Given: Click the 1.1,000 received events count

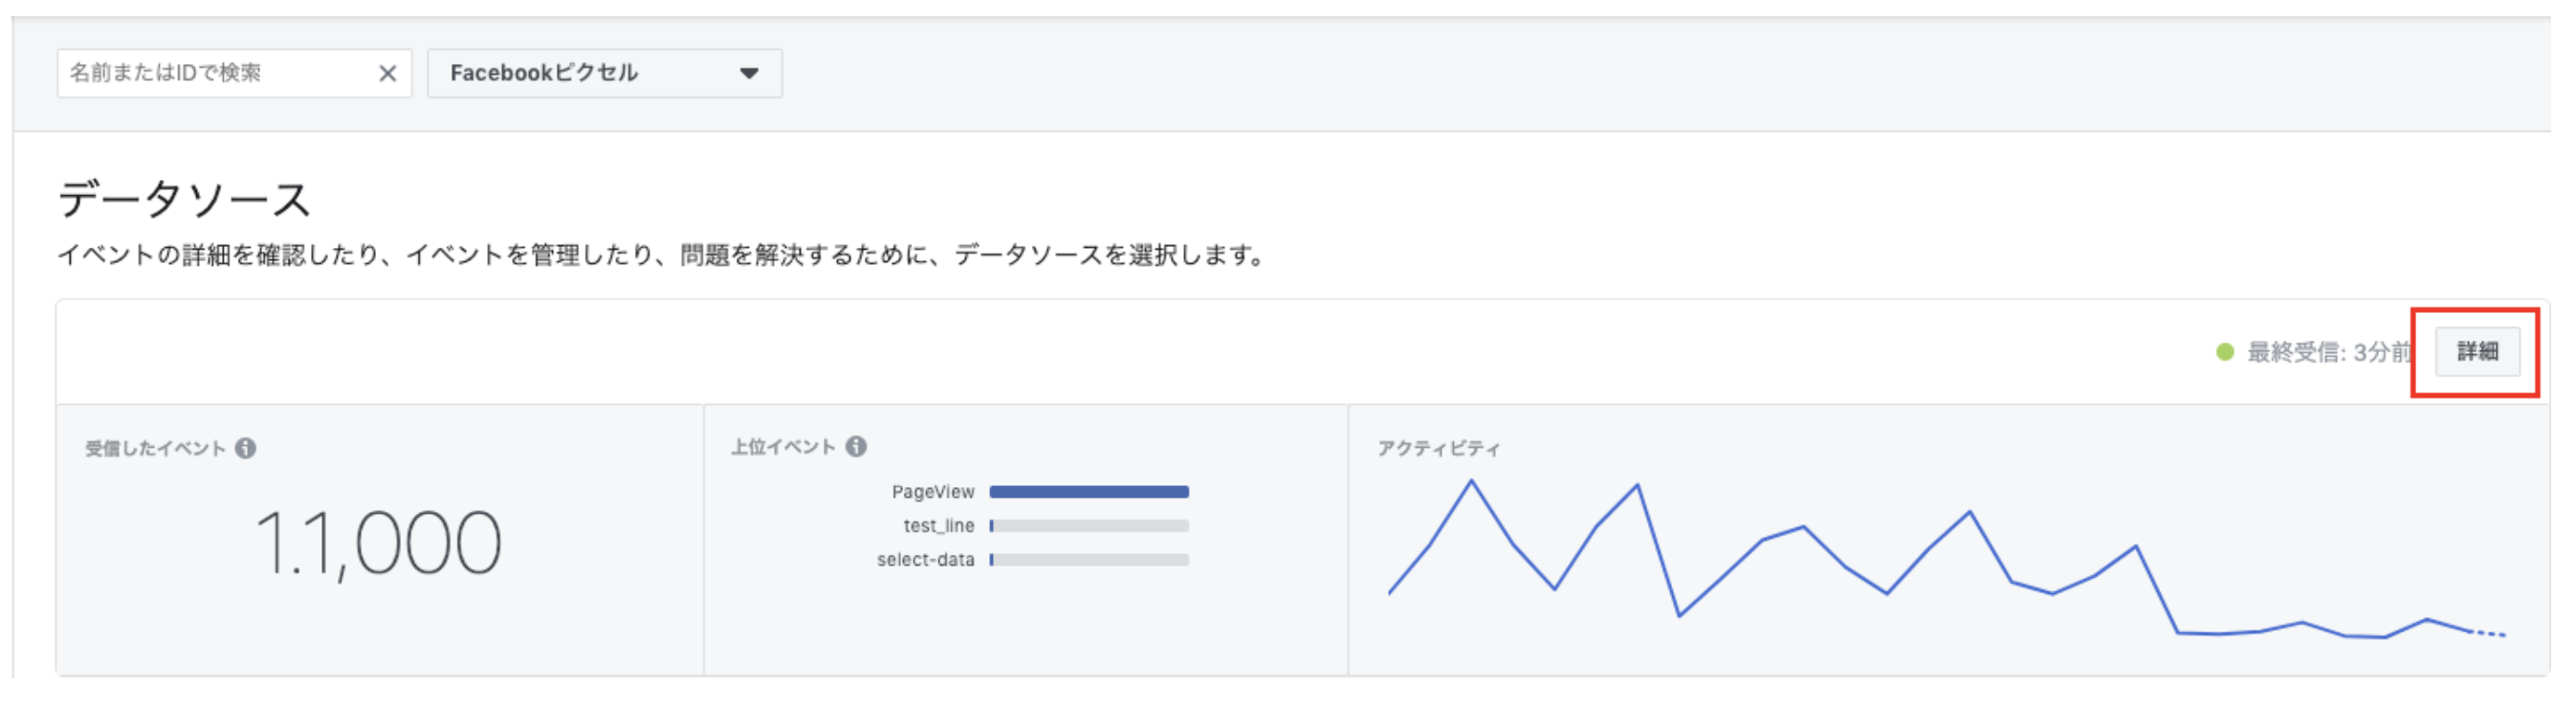Looking at the screenshot, I should [378, 543].
